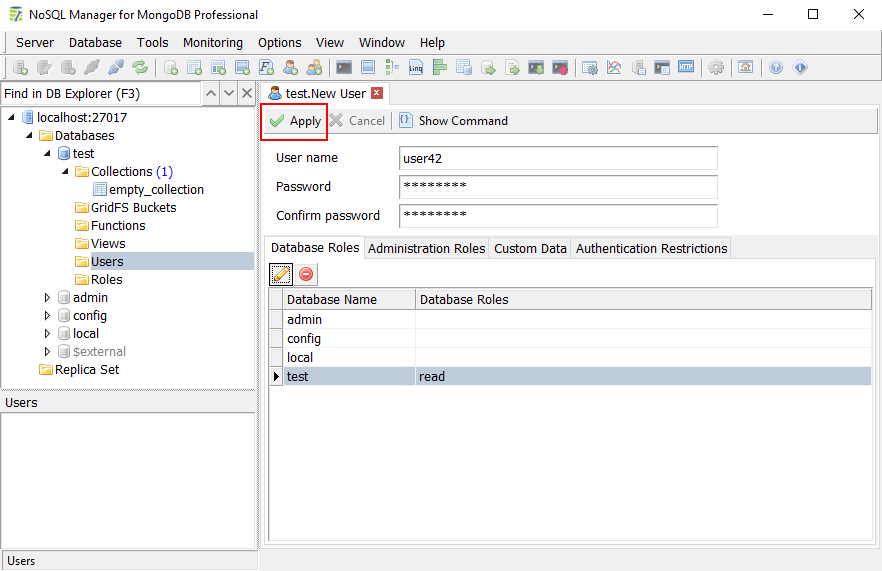882x571 pixels.
Task: Click the User name input field
Action: [558, 158]
